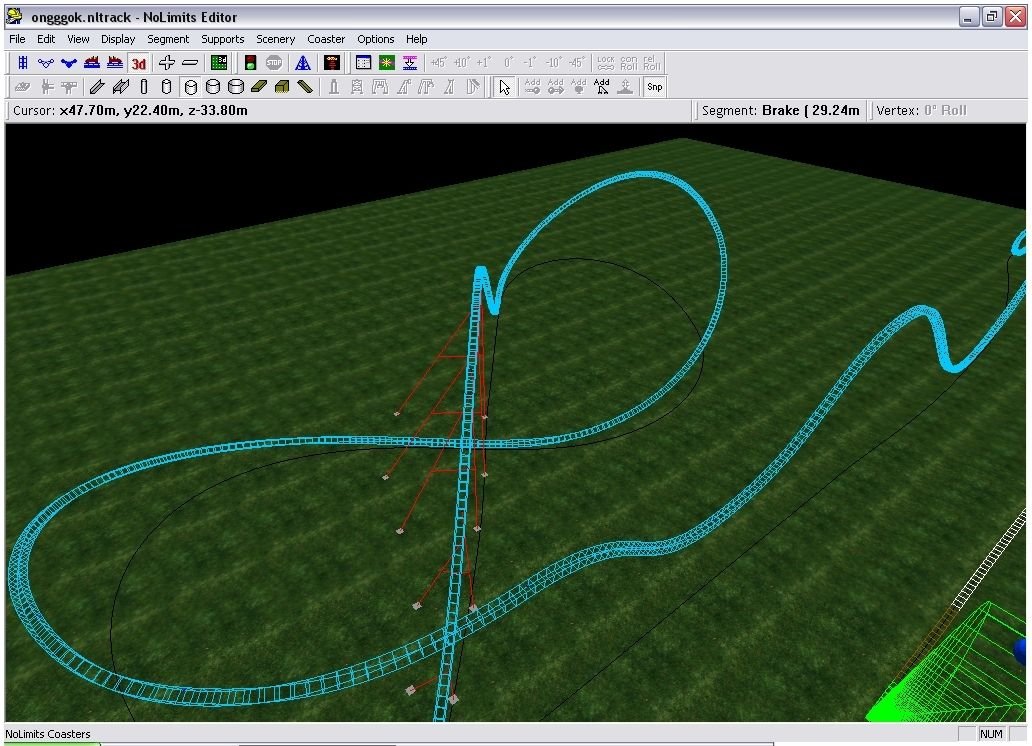The width and height of the screenshot is (1032, 746).
Task: Click the blue wireframe nodes view icon
Action: pos(46,63)
